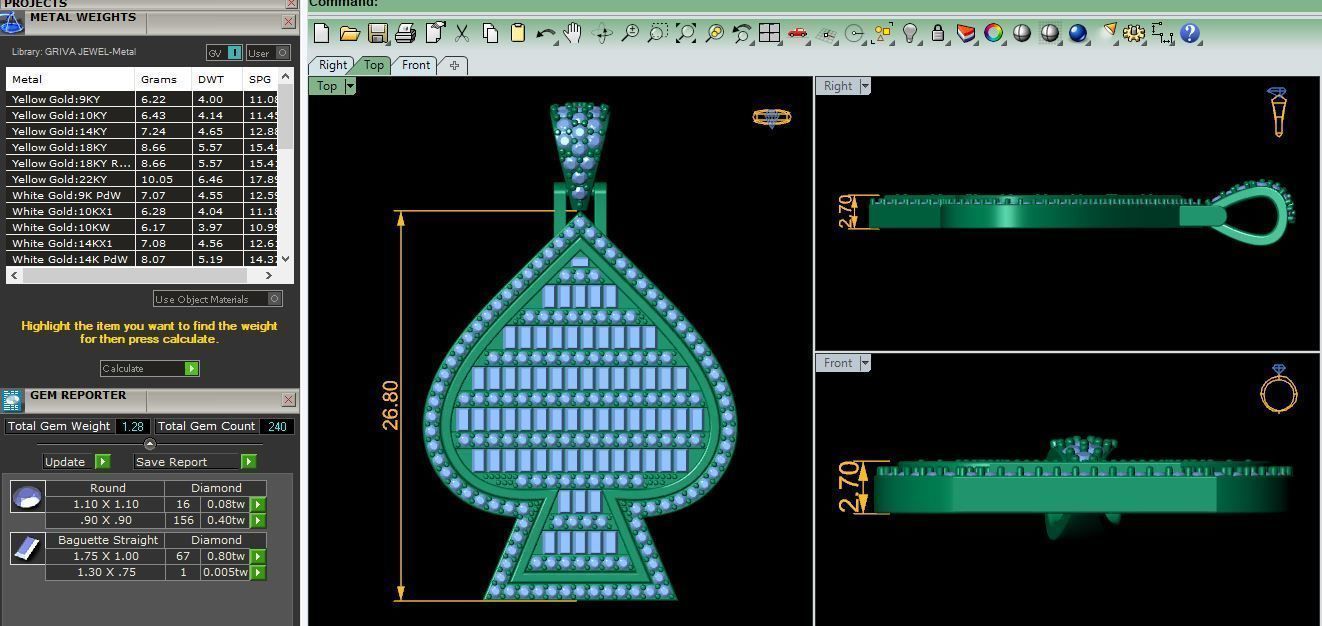The height and width of the screenshot is (626, 1322).
Task: Switch to the Top viewport tab
Action: point(373,65)
